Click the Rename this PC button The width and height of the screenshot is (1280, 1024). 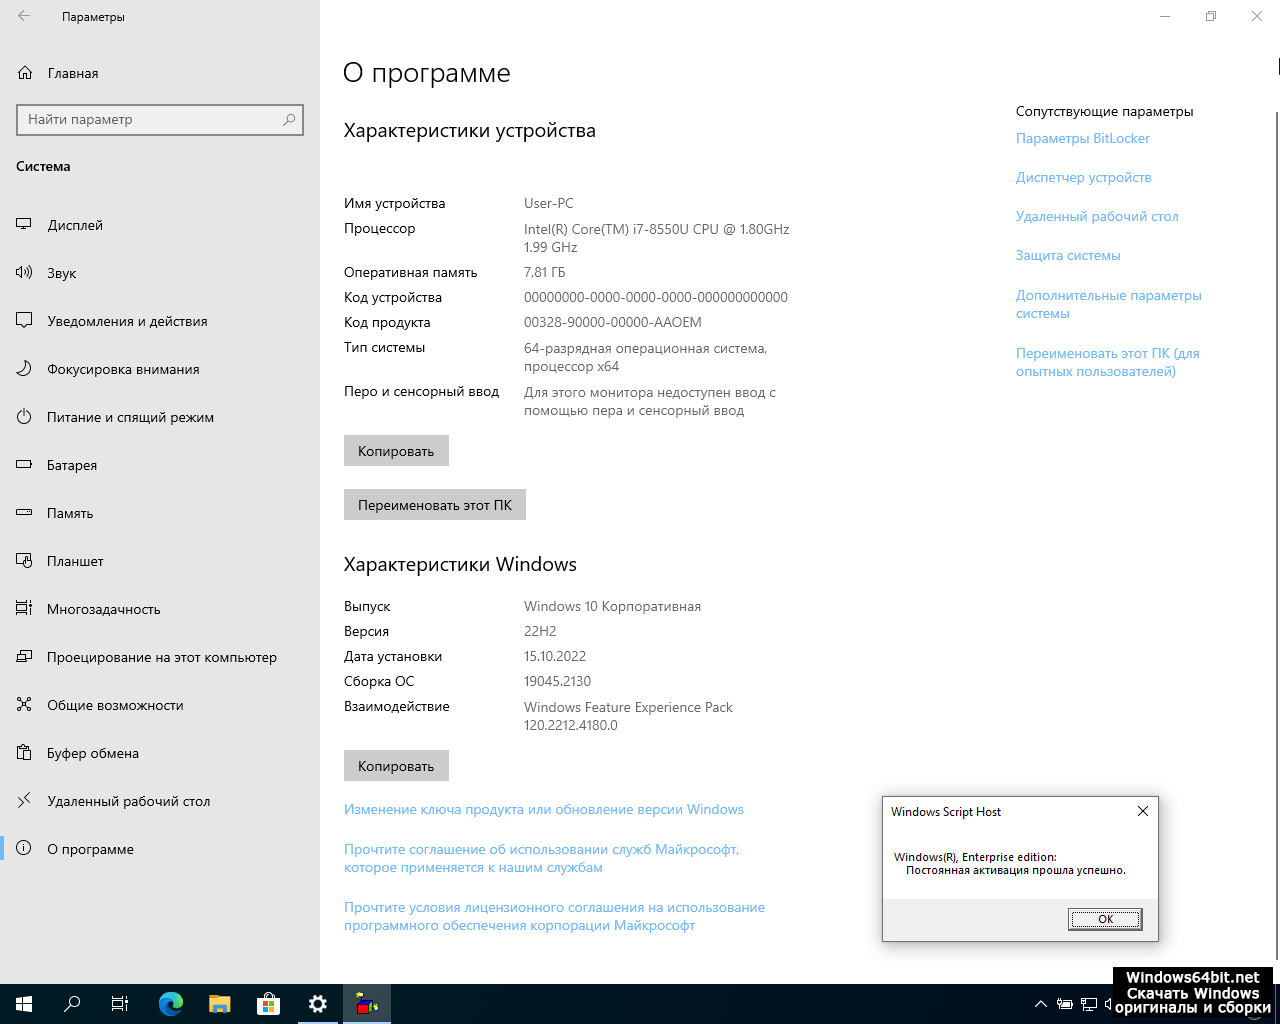[x=434, y=505]
